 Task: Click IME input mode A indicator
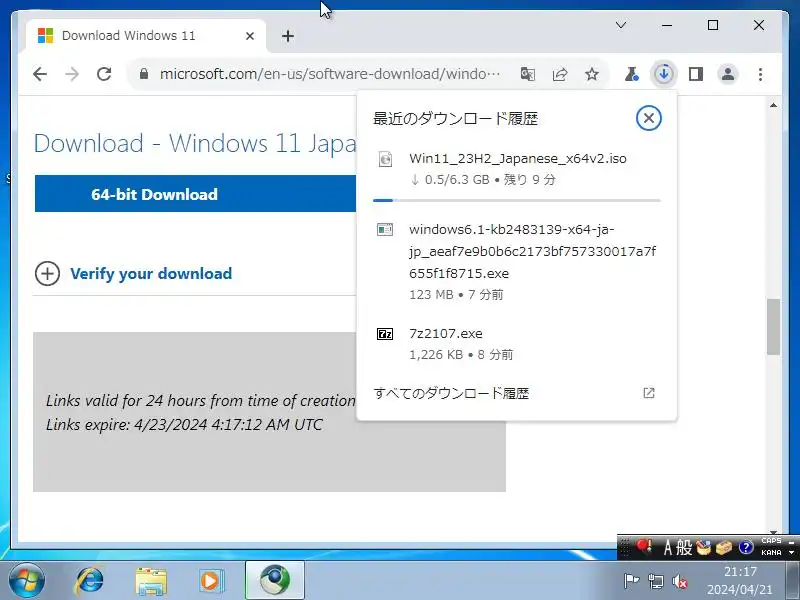[668, 547]
